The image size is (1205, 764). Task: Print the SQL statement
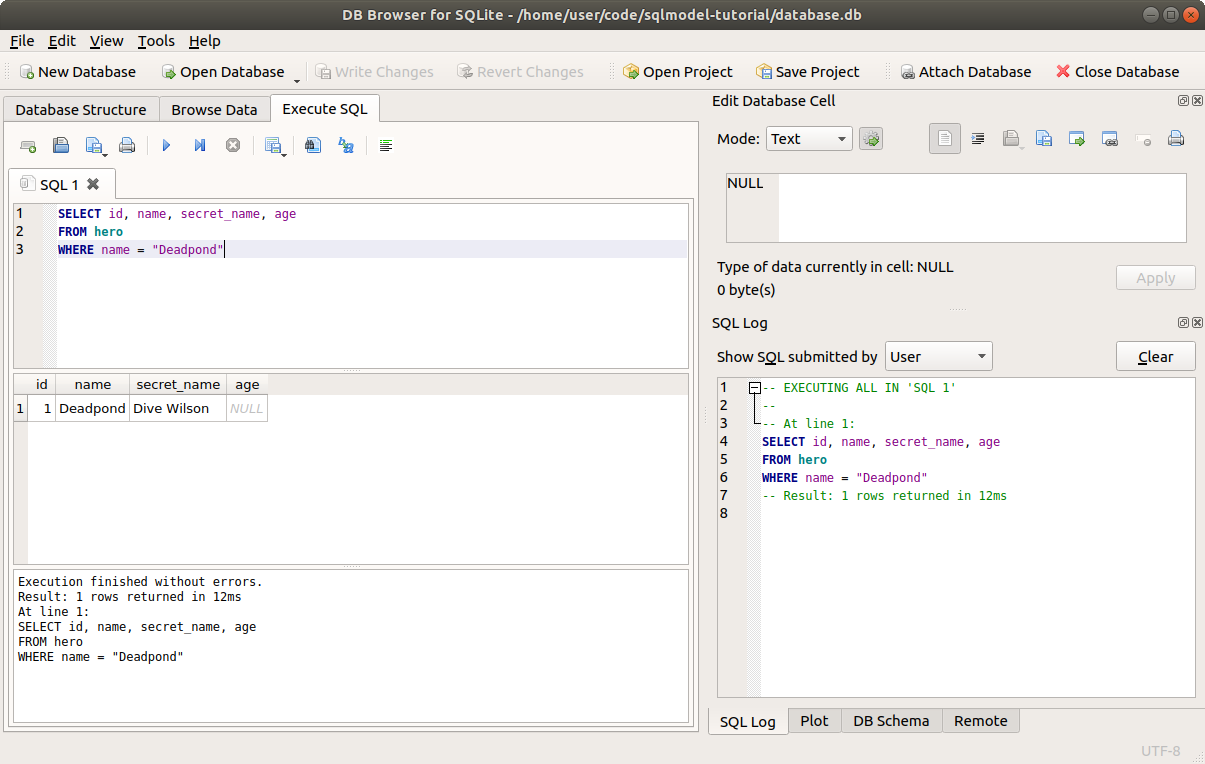127,145
